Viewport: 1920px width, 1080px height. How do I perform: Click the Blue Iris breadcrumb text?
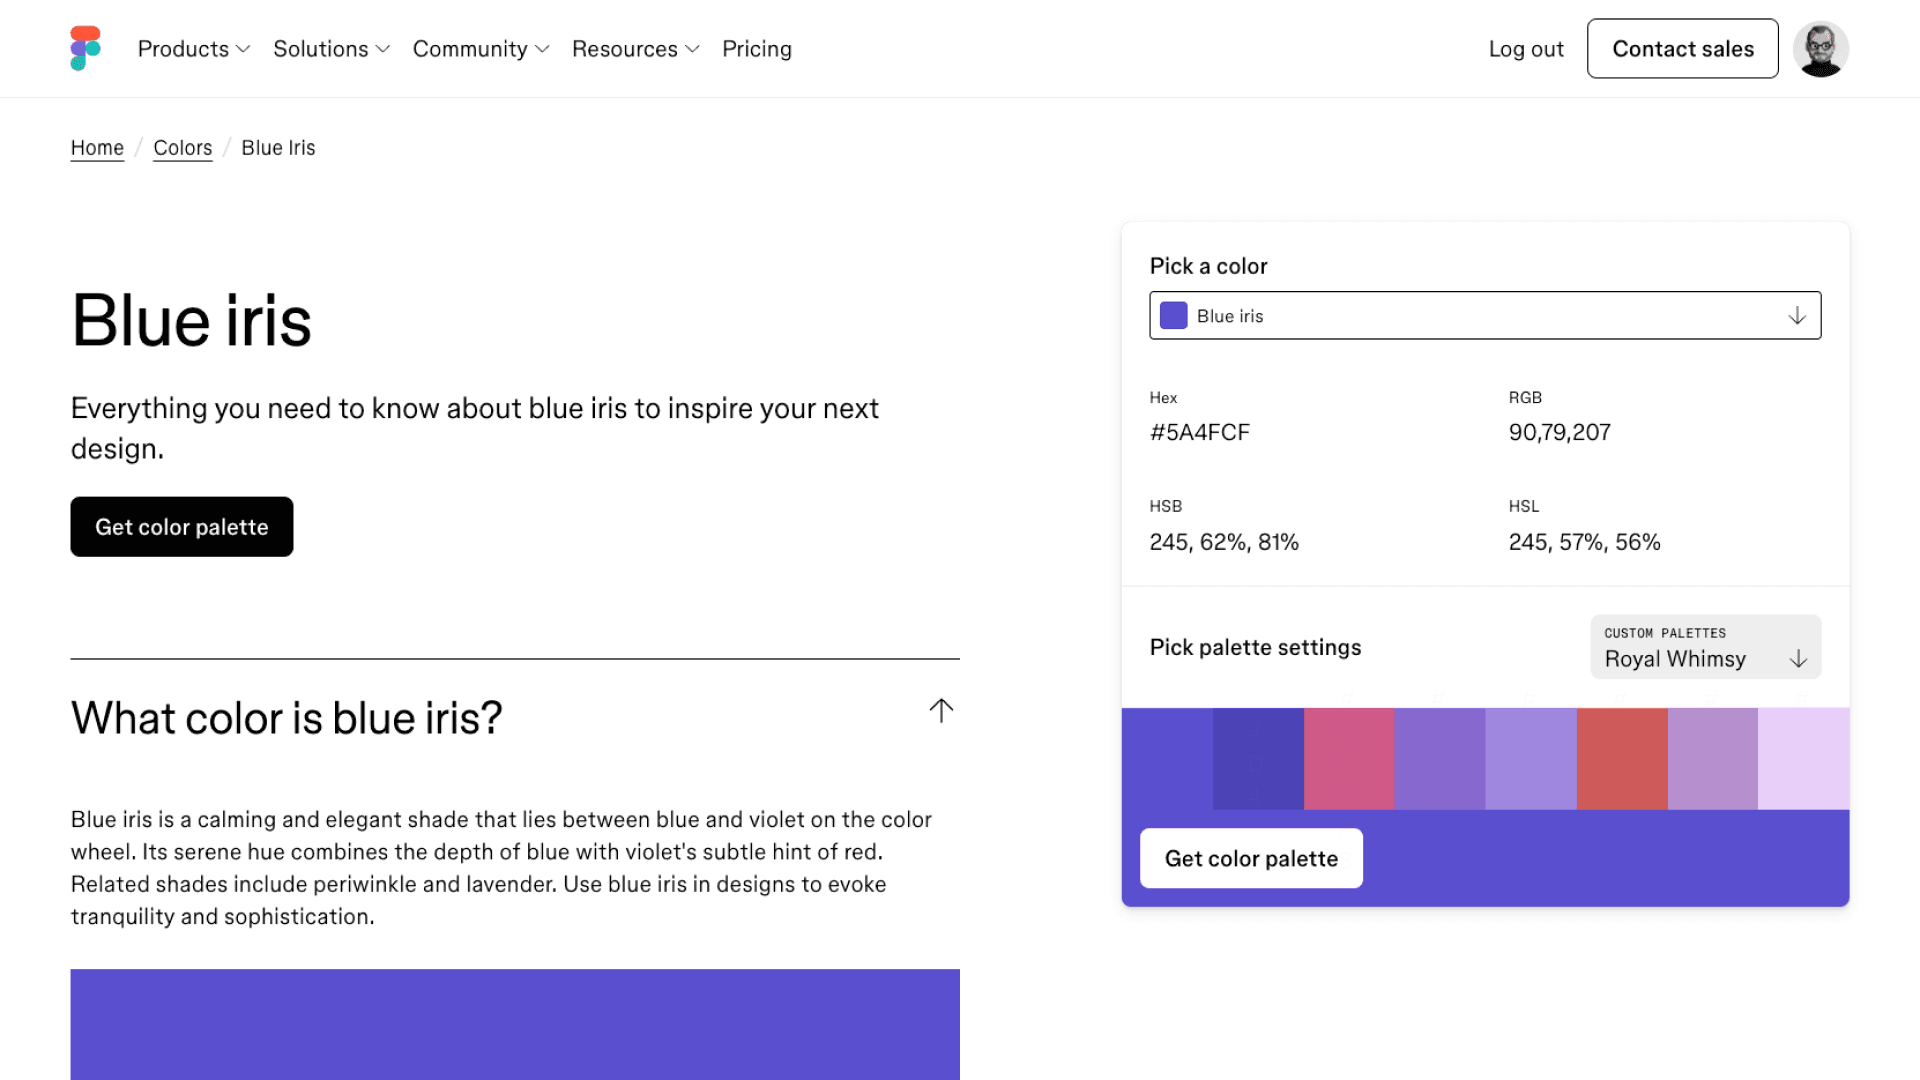tap(278, 148)
